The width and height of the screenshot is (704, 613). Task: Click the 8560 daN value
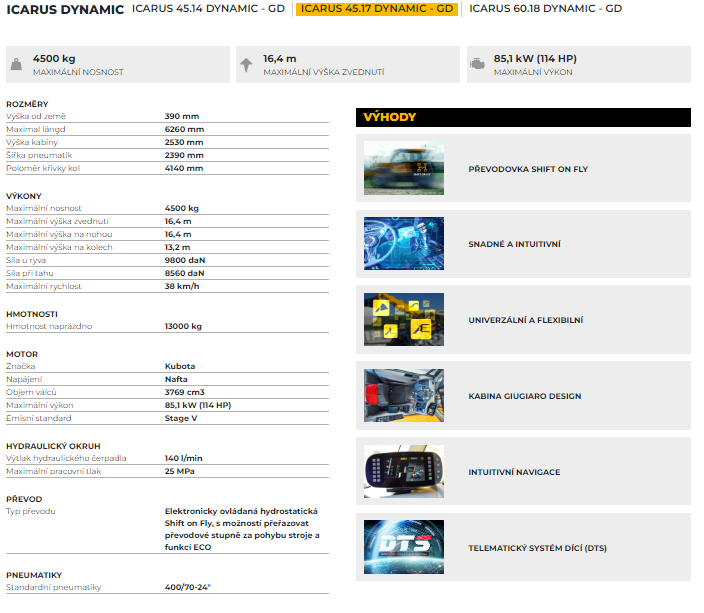(x=184, y=273)
